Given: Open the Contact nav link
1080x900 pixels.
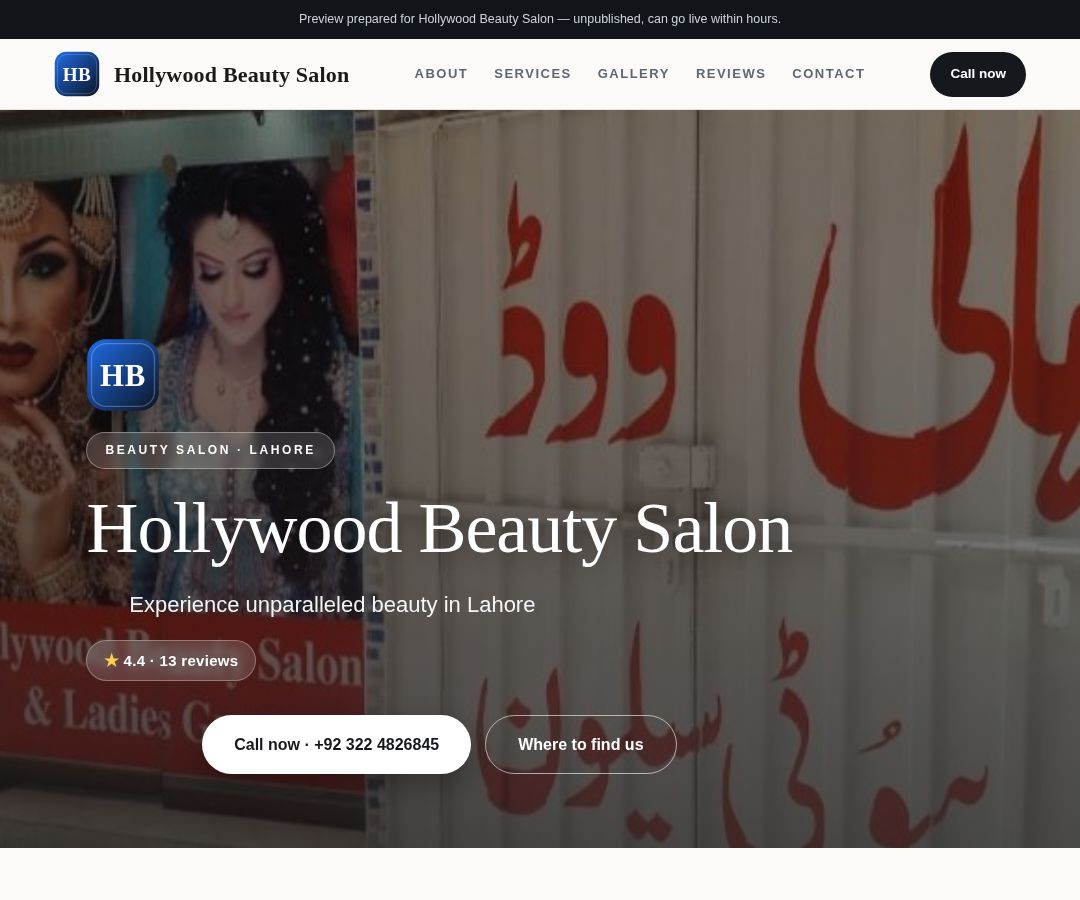Looking at the screenshot, I should click(x=828, y=74).
